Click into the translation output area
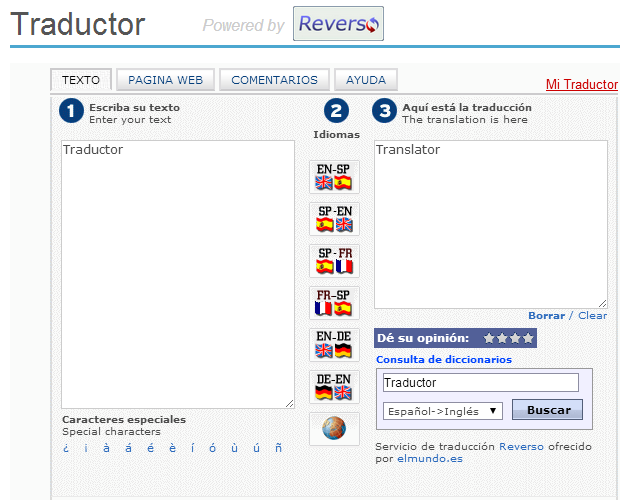 pos(491,224)
